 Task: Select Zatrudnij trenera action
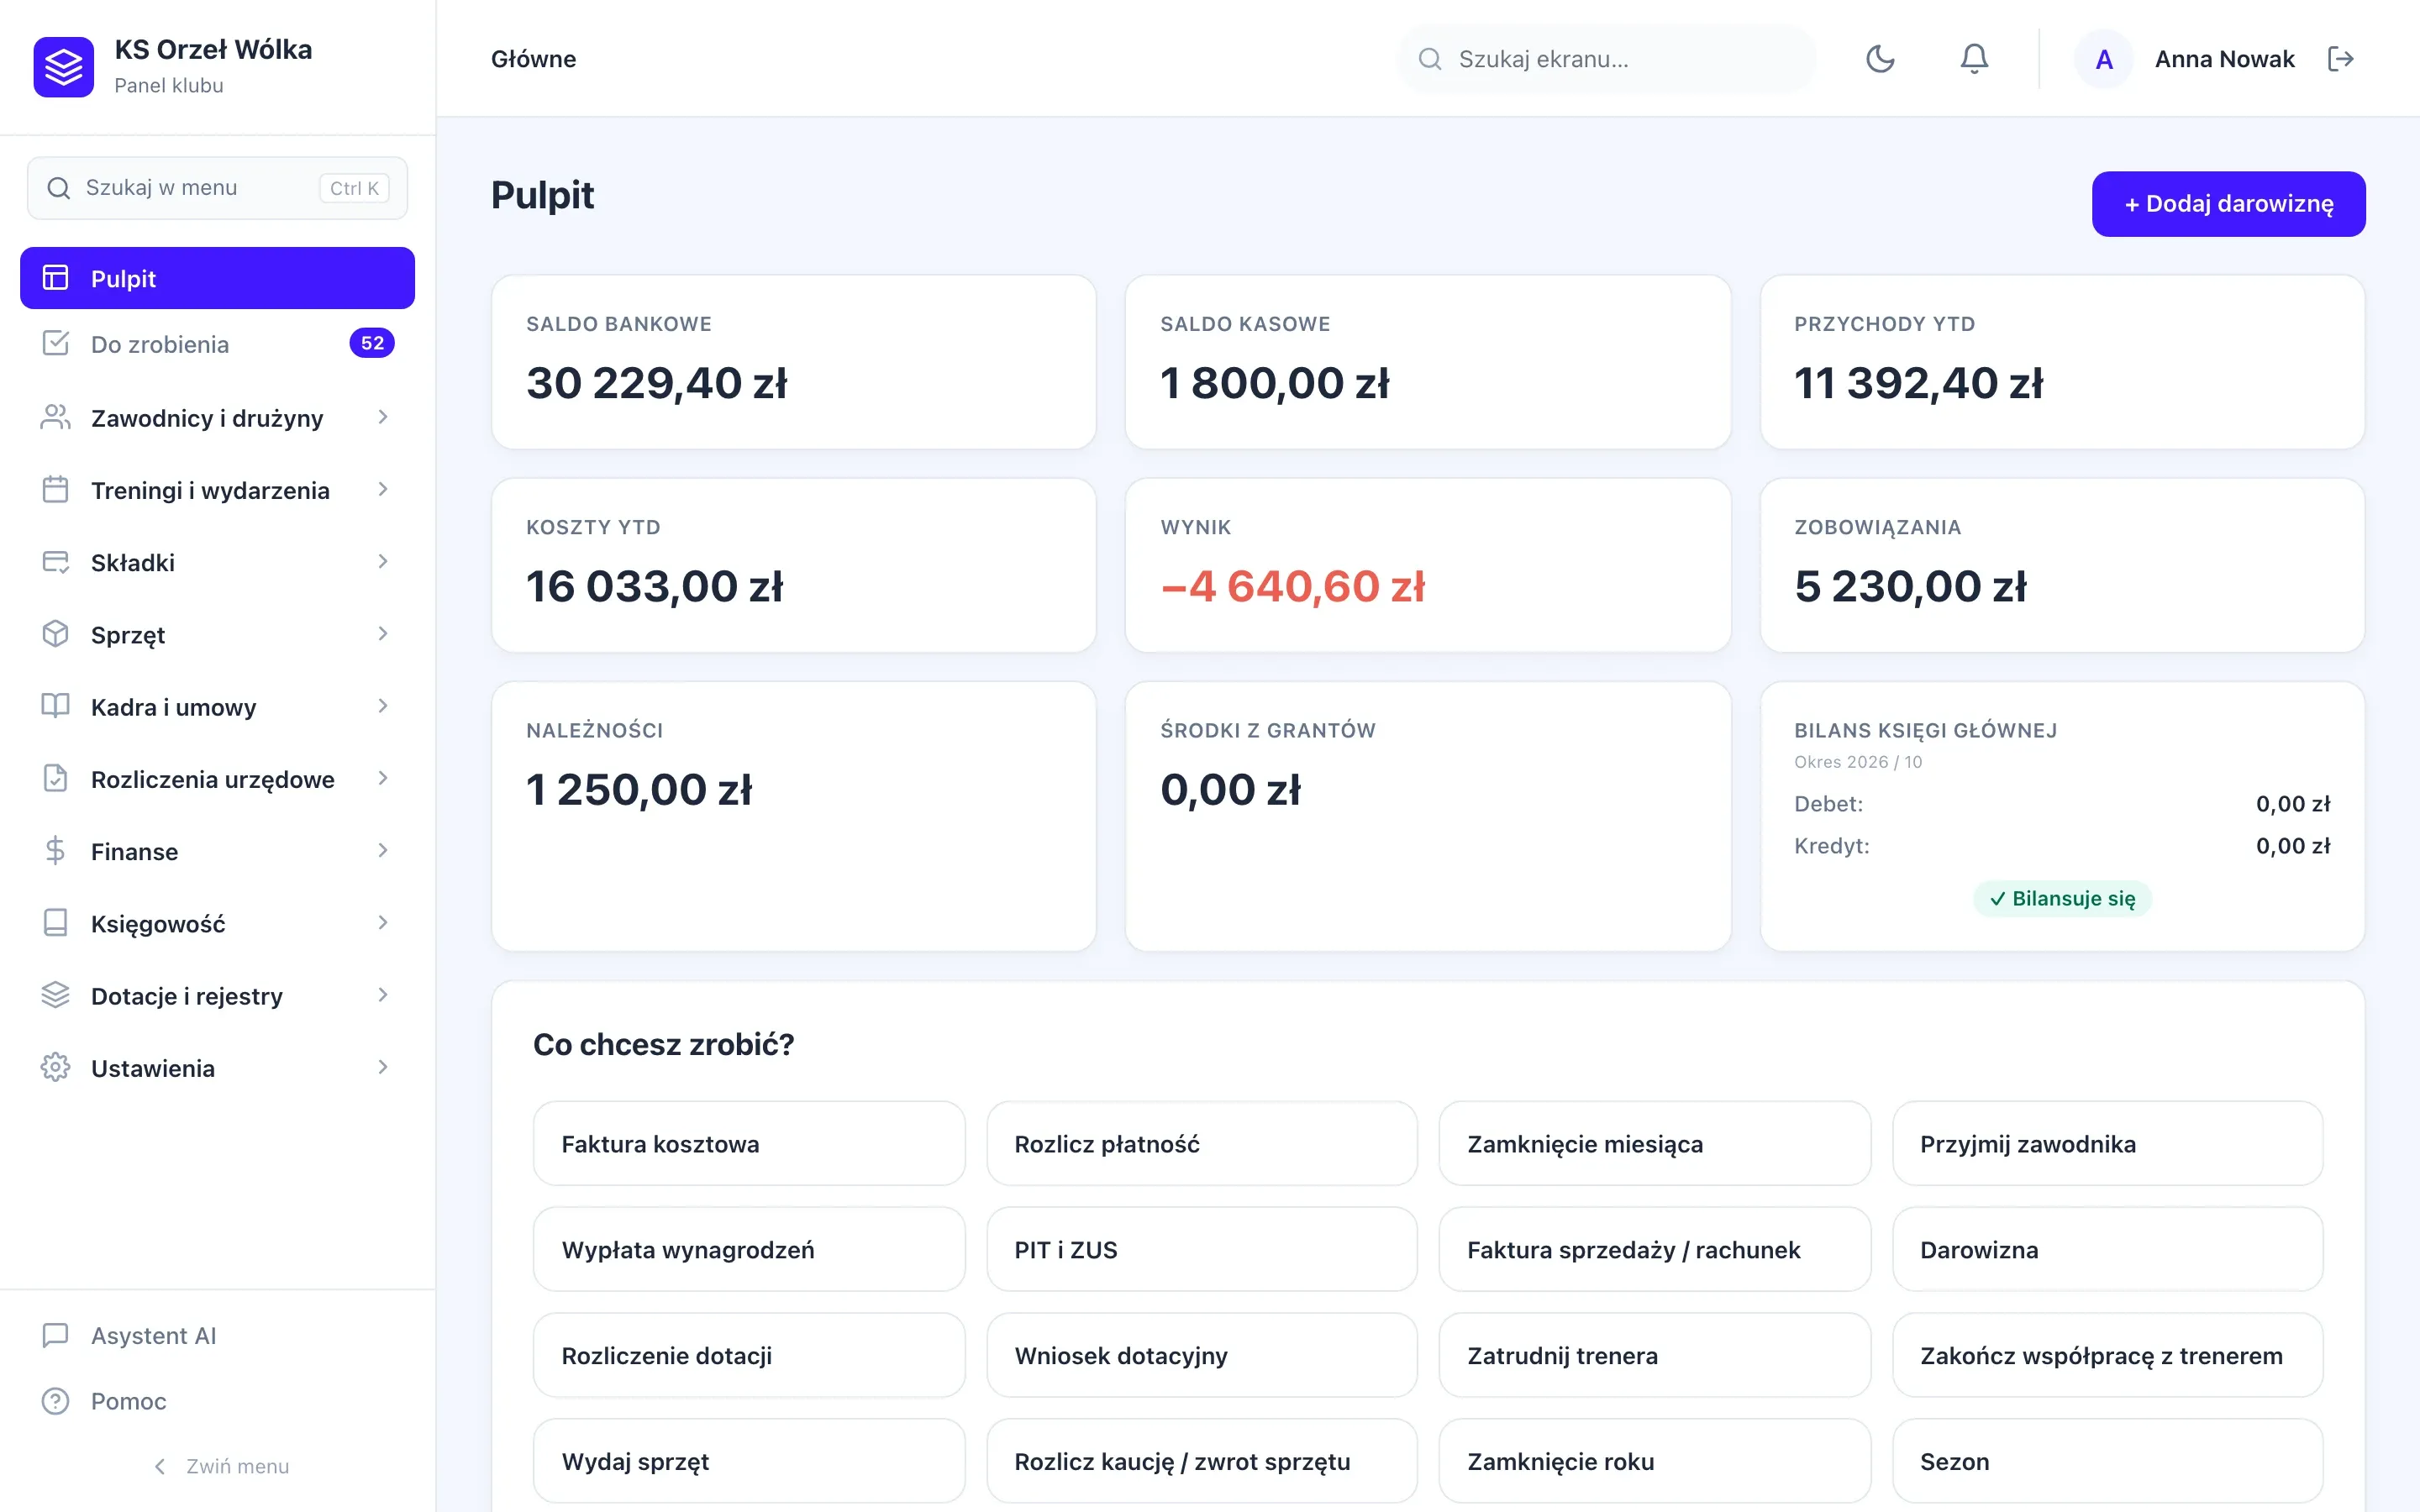1654,1355
